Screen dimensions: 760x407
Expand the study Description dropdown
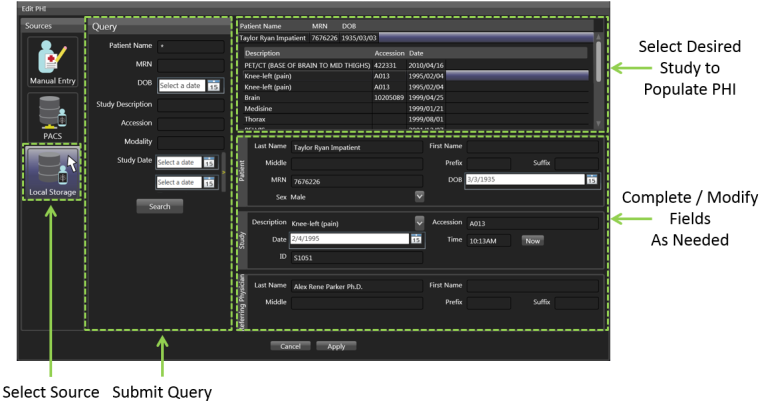click(419, 221)
